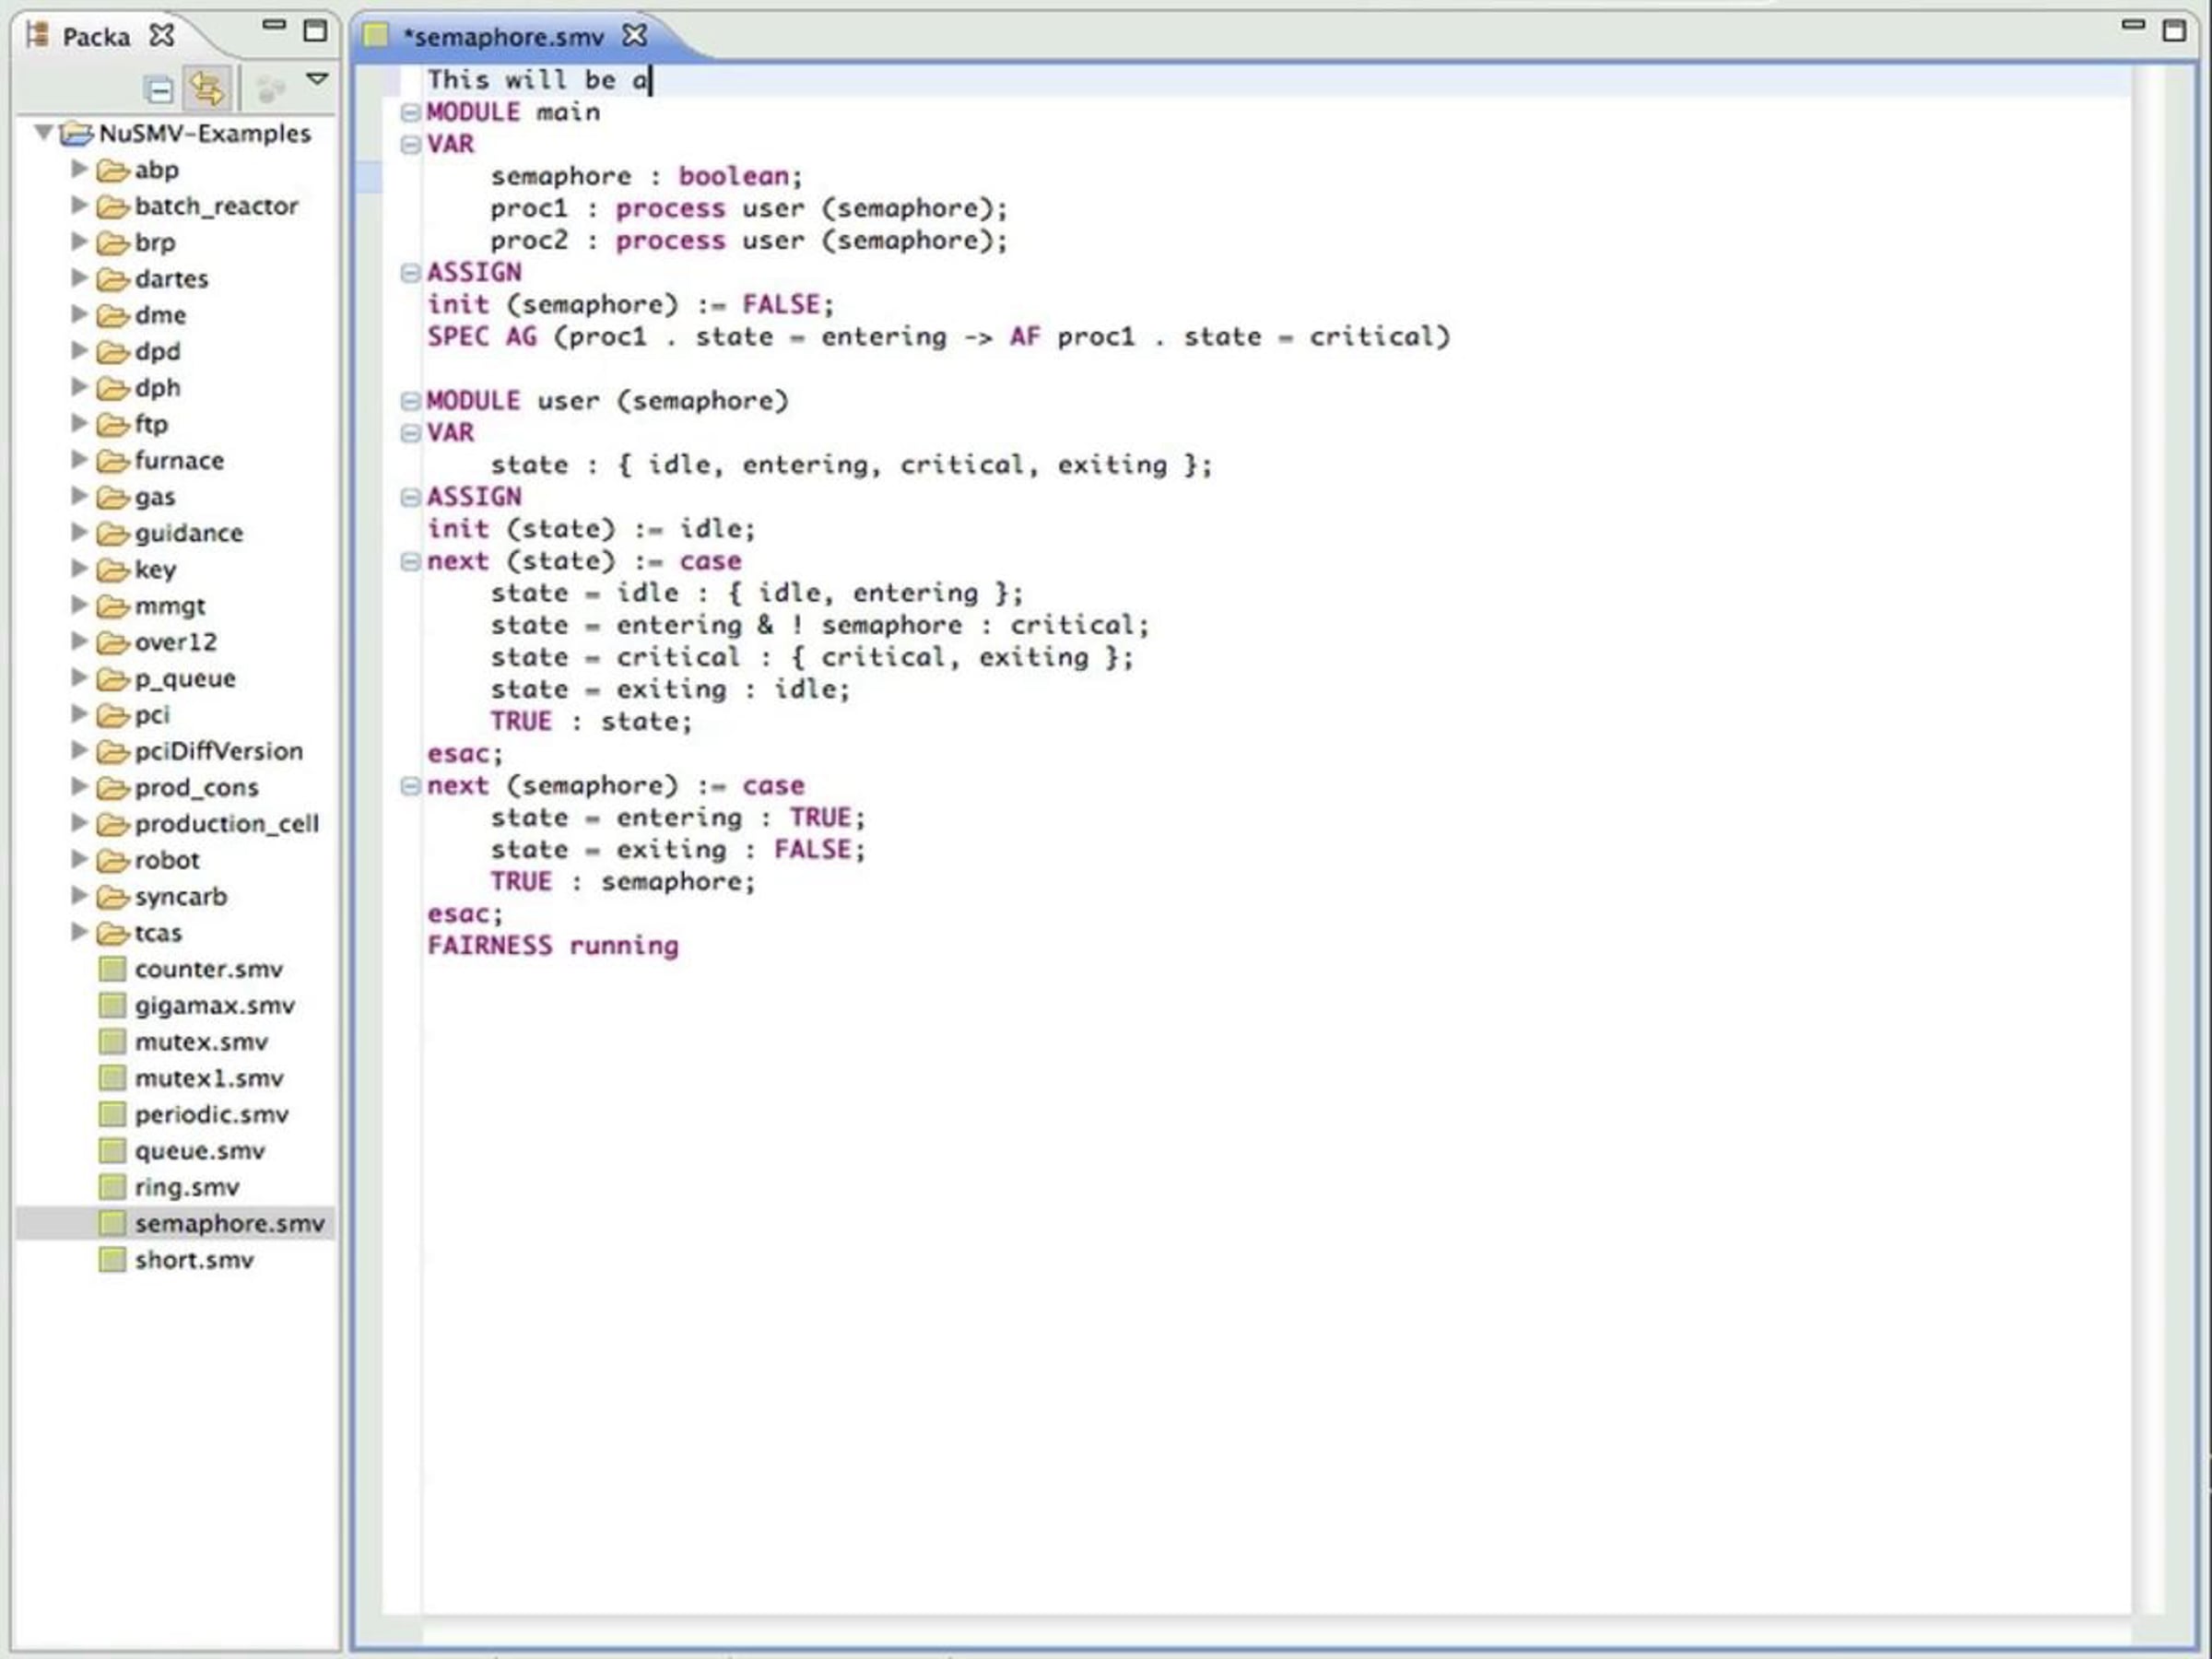Image resolution: width=2212 pixels, height=1659 pixels.
Task: Open Package Explorer view menu arrow
Action: coord(317,79)
